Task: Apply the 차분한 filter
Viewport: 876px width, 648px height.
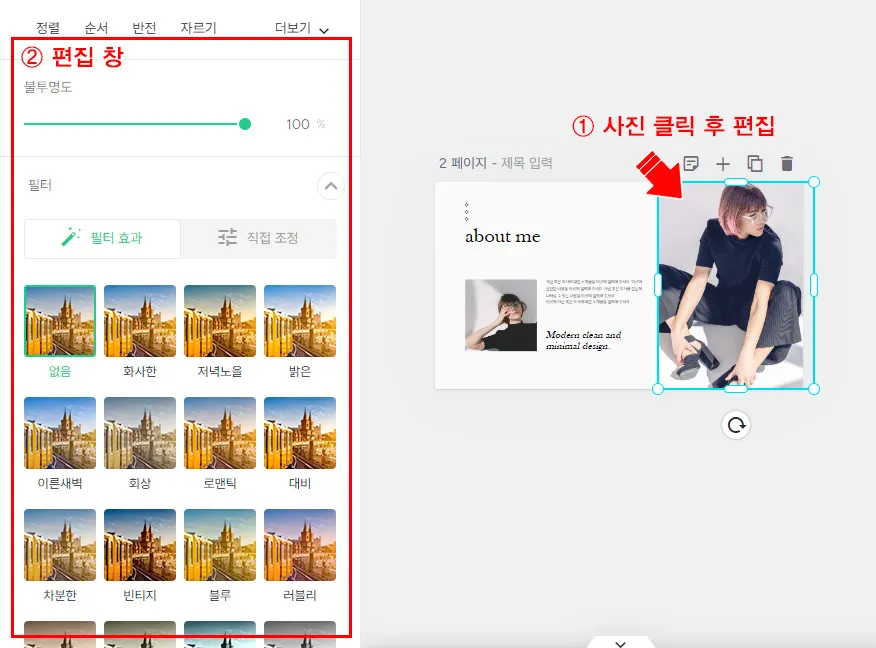Action: click(x=60, y=545)
